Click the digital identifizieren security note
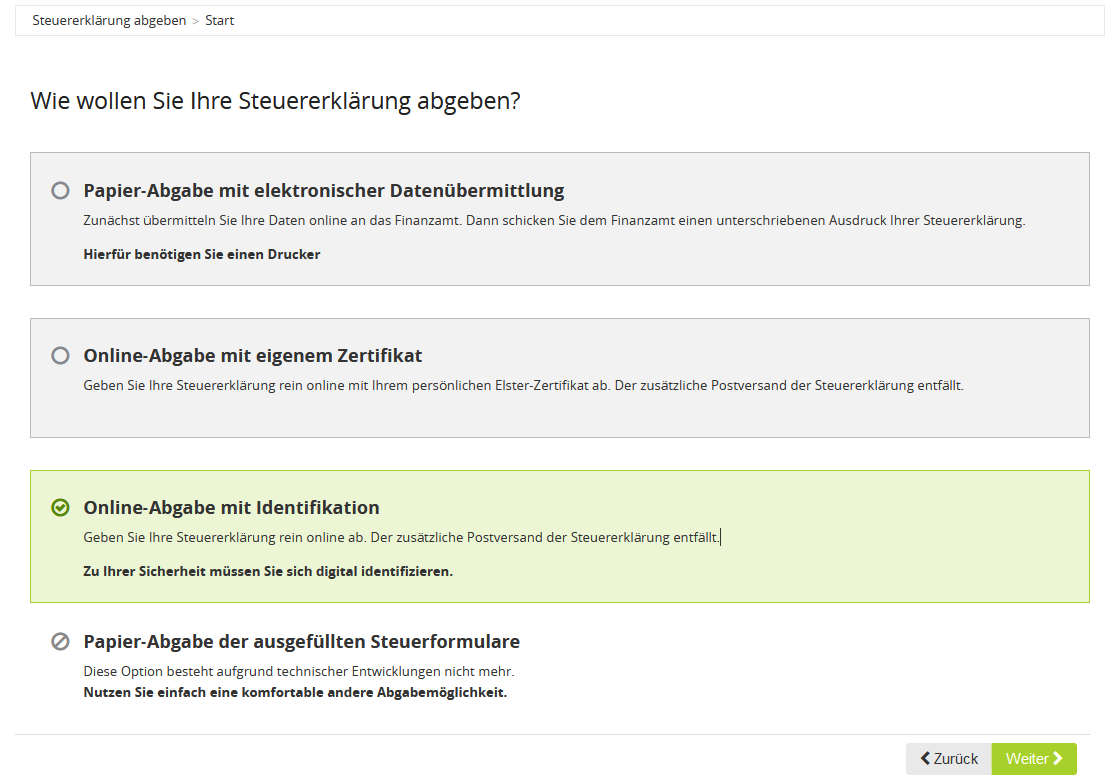 (267, 572)
